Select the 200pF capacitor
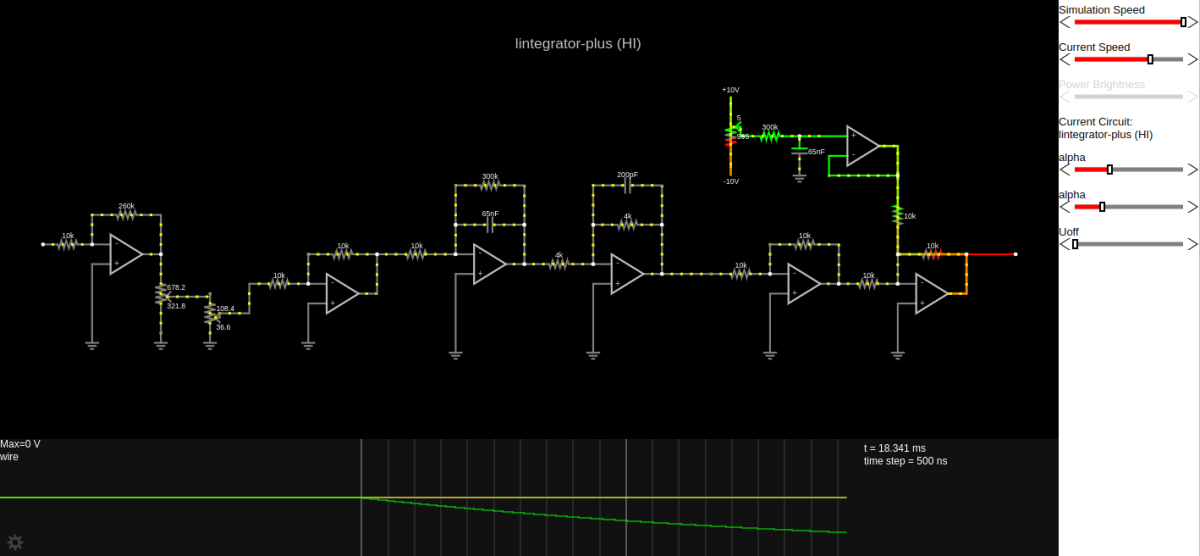The width and height of the screenshot is (1200, 556). tap(627, 183)
